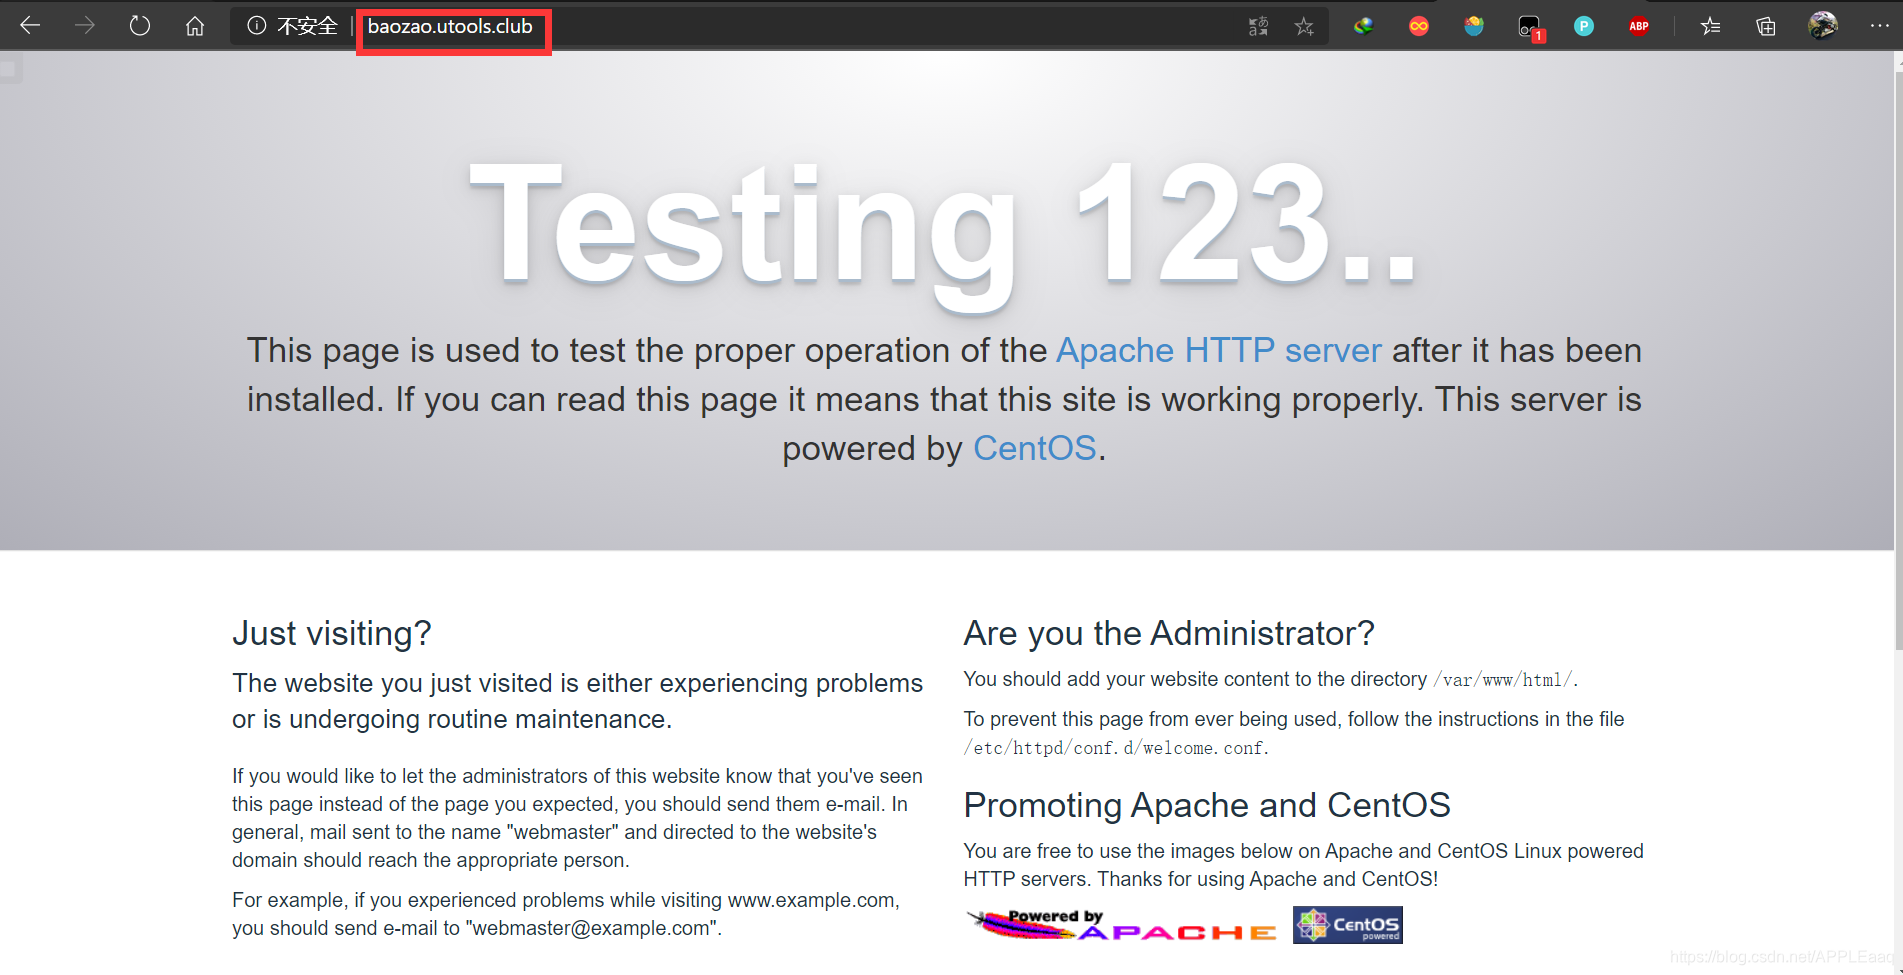1903x975 pixels.
Task: Click the 'Promoting Apache and CentOS' heading
Action: [x=1207, y=805]
